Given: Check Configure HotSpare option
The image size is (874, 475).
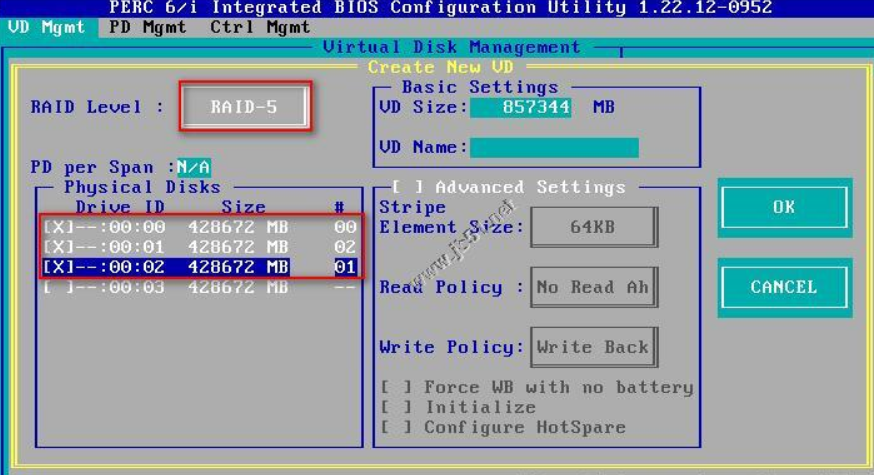Looking at the screenshot, I should pyautogui.click(x=396, y=427).
